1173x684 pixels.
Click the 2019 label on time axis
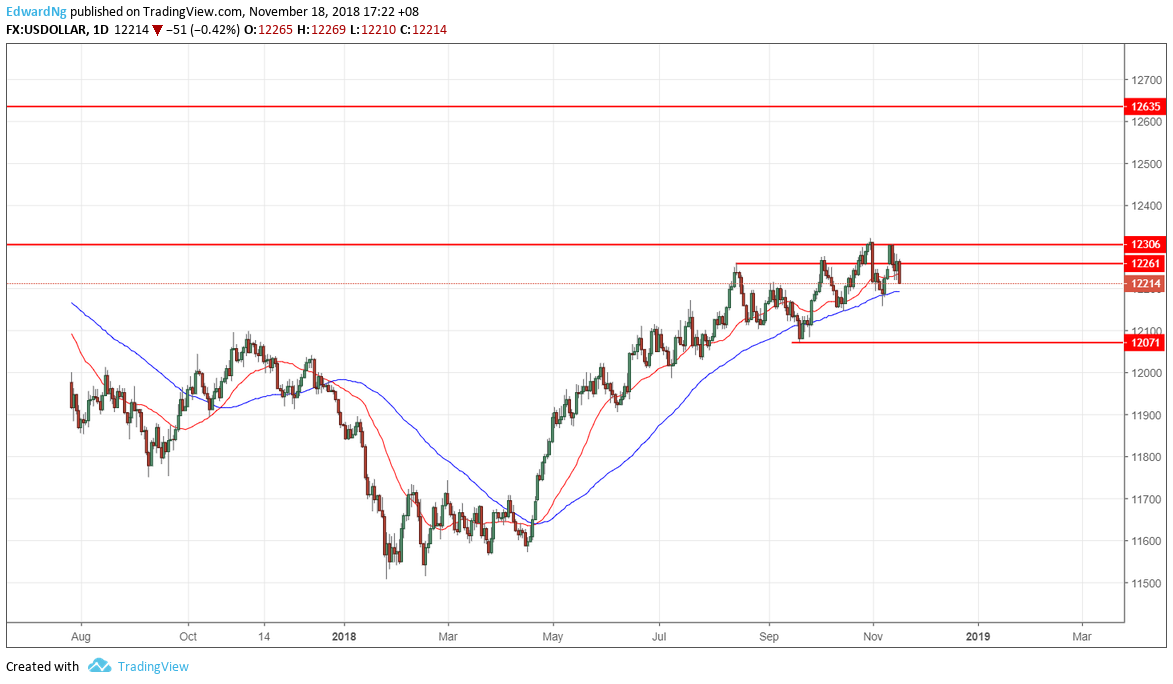978,636
